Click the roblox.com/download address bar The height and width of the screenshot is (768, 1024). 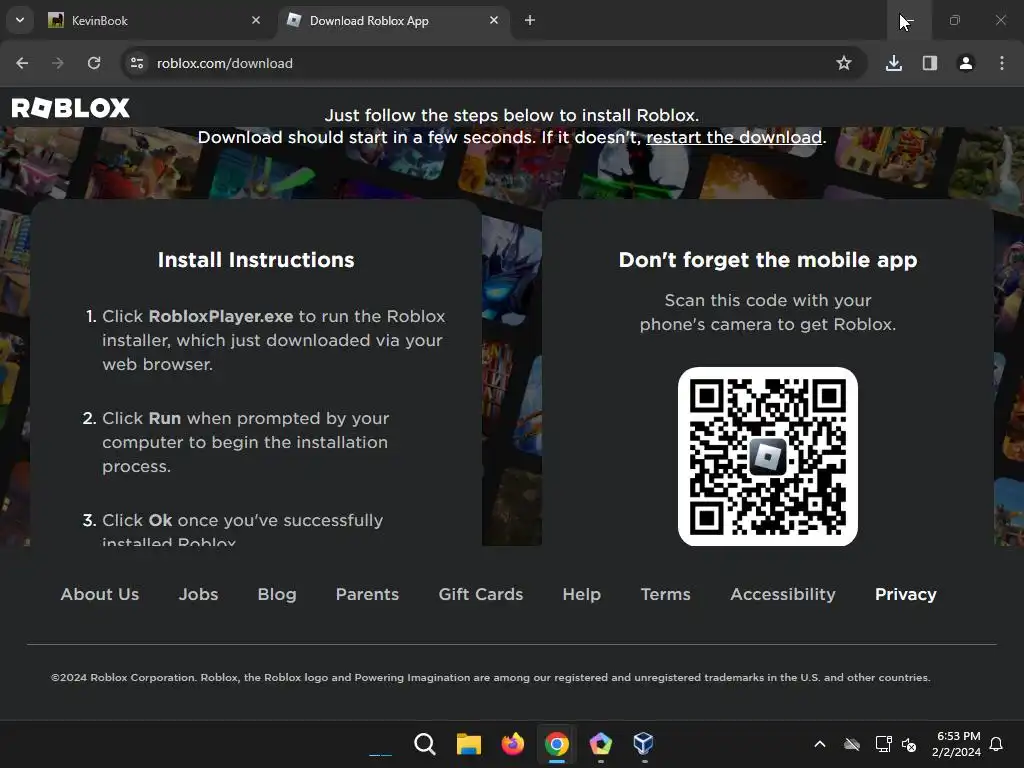pyautogui.click(x=494, y=63)
